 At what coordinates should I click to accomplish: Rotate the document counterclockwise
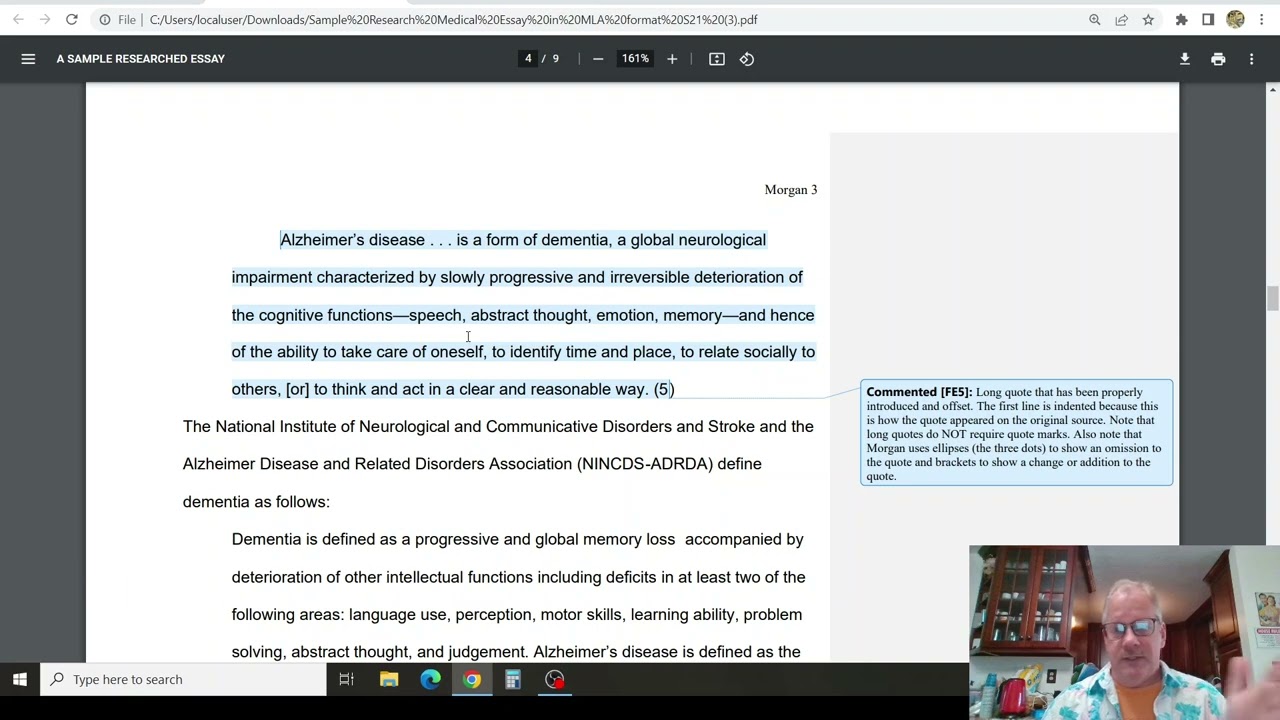point(747,59)
